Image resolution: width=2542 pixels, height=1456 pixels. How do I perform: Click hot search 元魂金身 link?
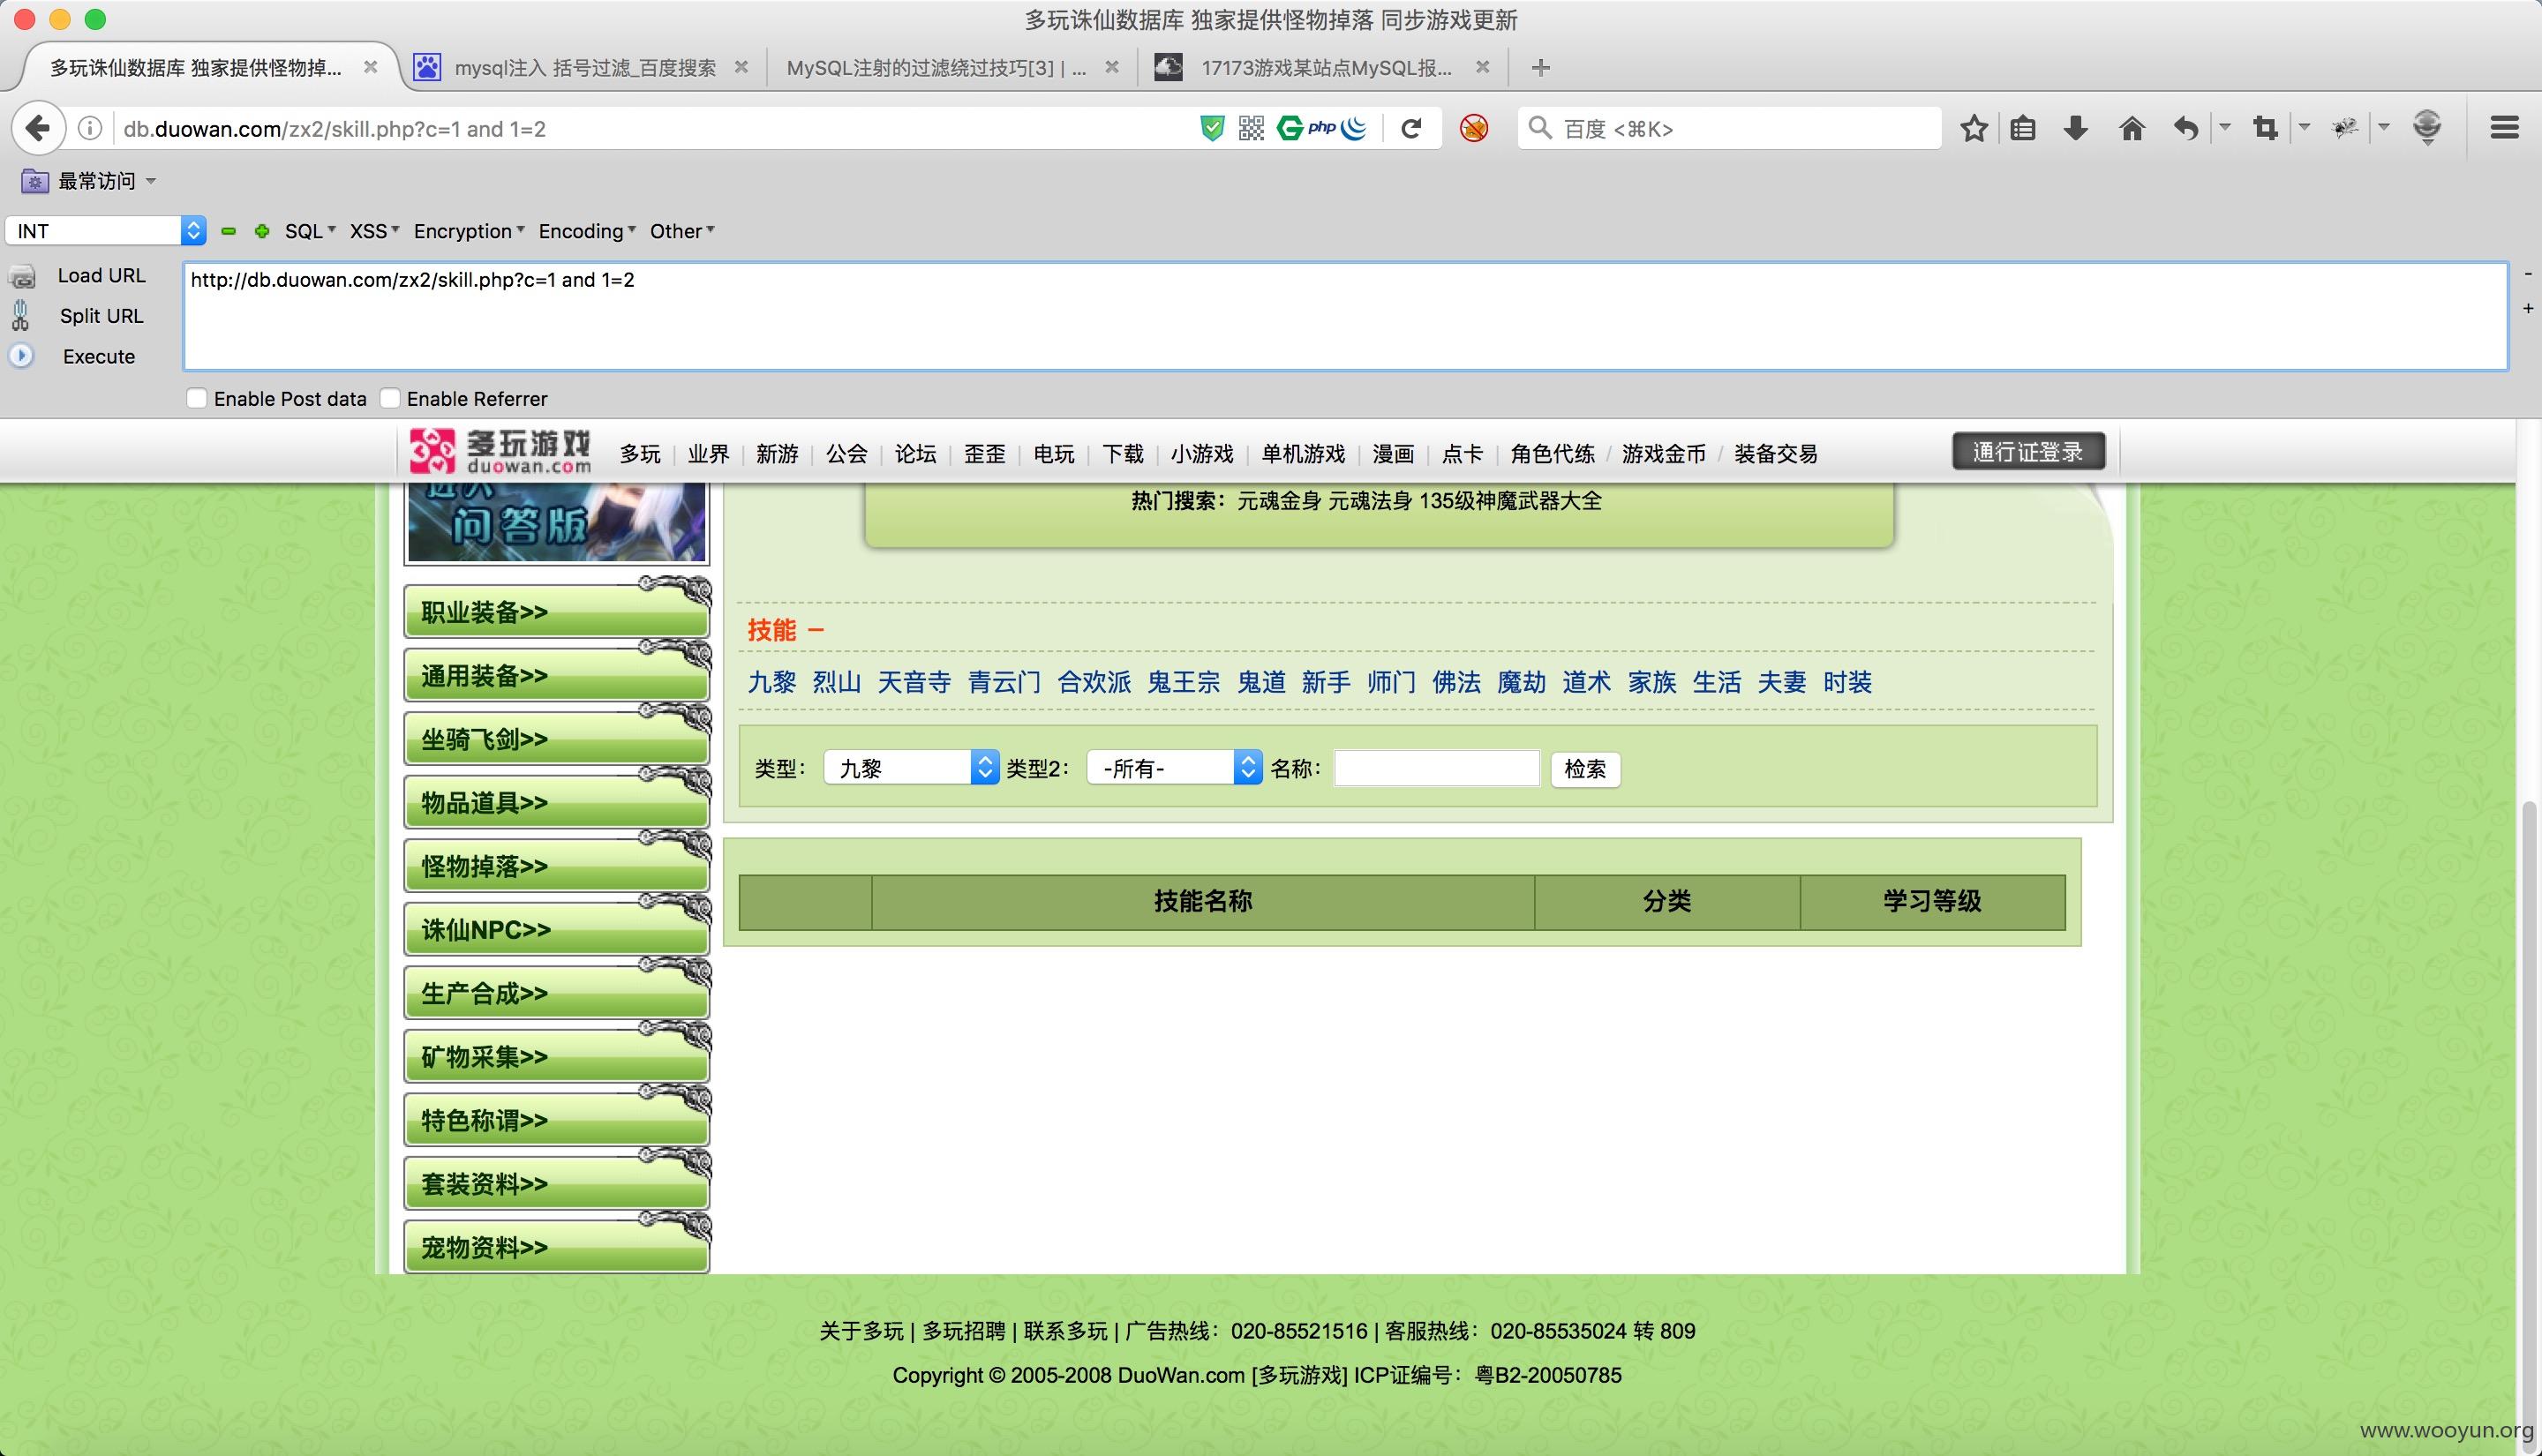coord(1279,500)
